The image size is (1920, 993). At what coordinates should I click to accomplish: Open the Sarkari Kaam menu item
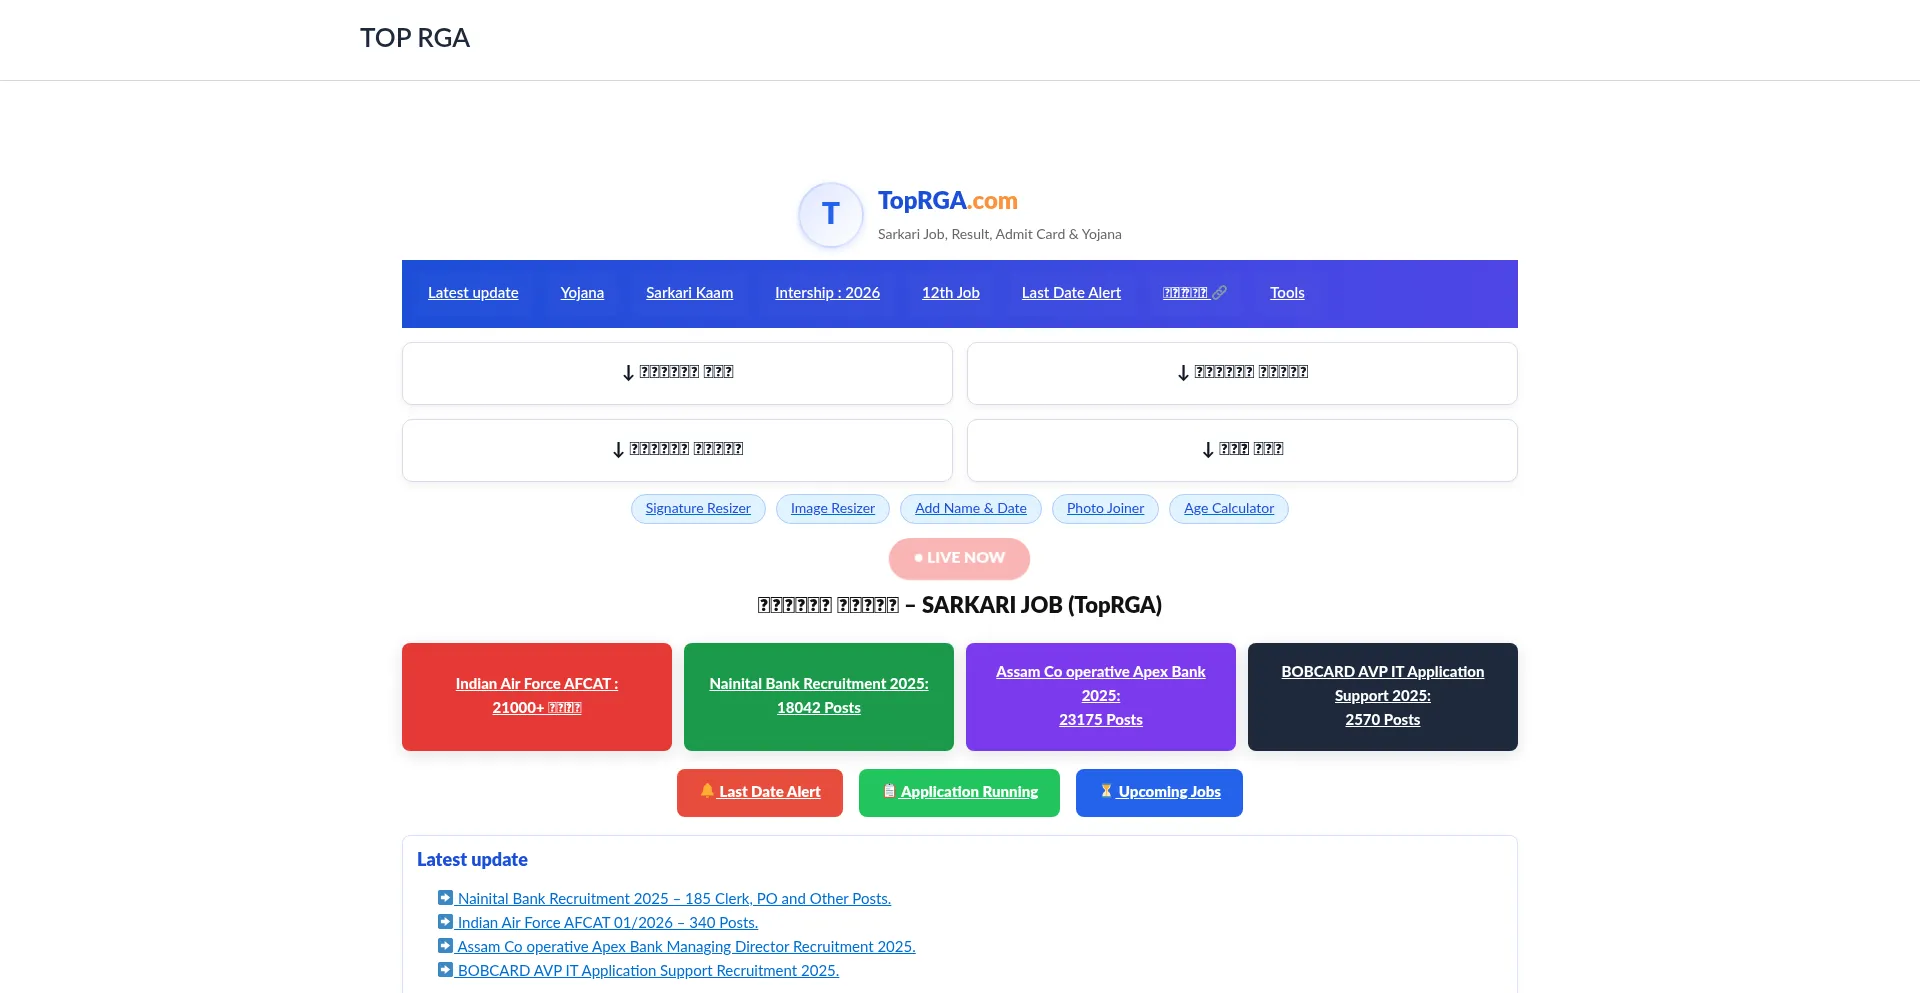(x=689, y=293)
